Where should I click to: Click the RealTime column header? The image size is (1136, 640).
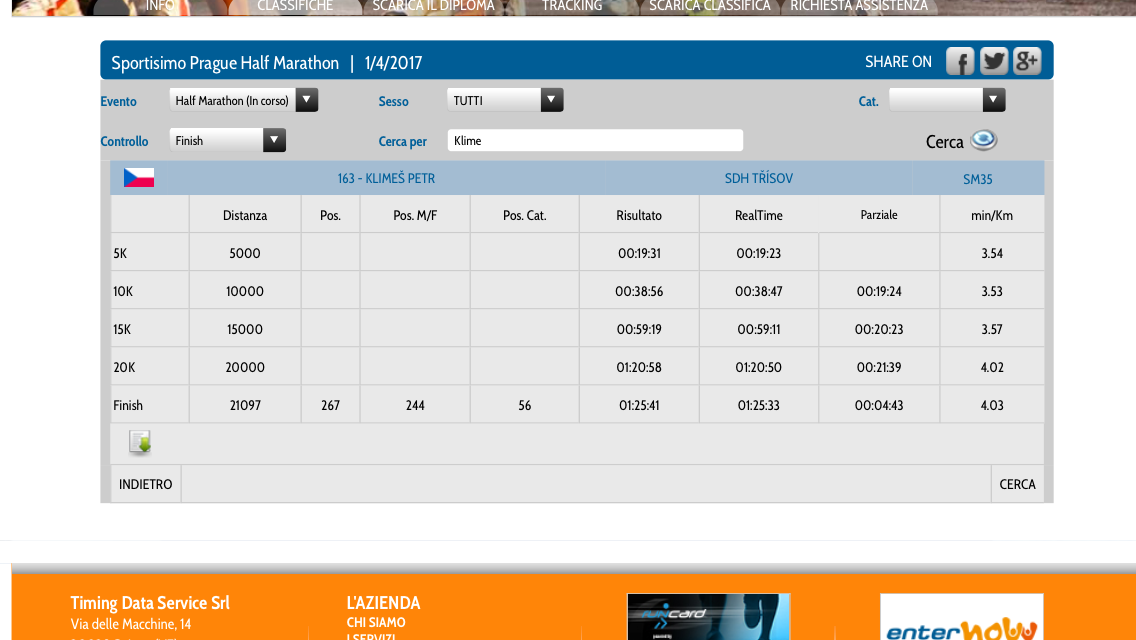[759, 215]
